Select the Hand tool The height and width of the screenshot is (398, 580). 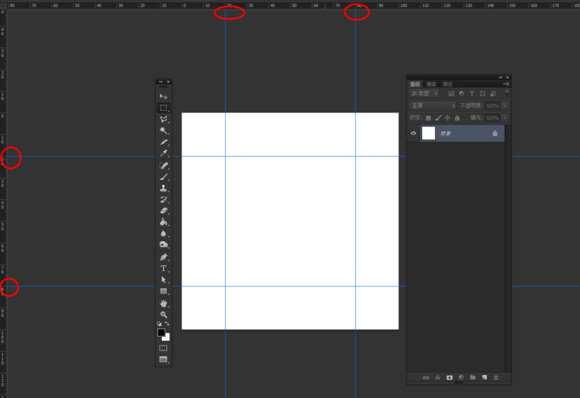click(x=163, y=303)
